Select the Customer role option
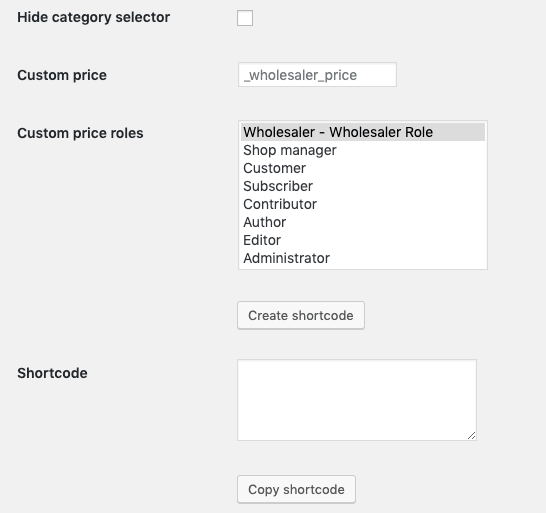 tap(363, 168)
